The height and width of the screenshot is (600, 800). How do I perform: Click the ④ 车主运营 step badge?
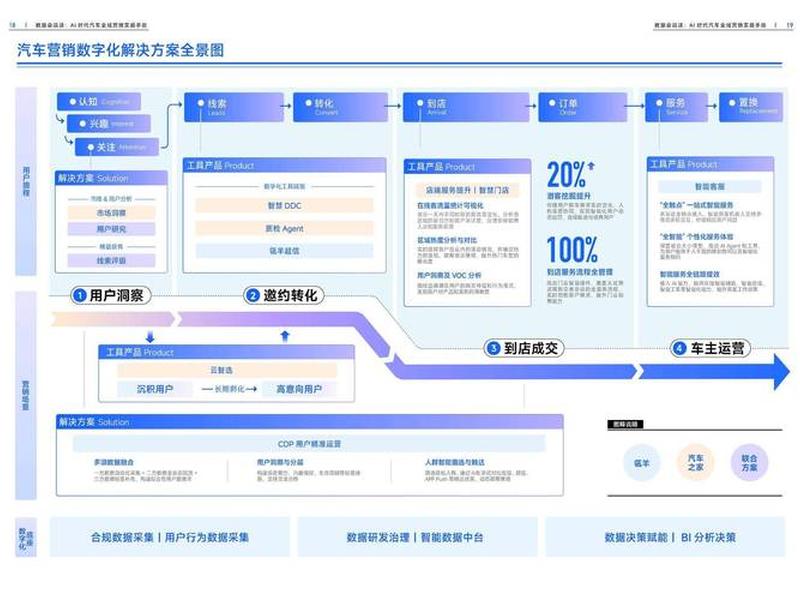(x=710, y=348)
